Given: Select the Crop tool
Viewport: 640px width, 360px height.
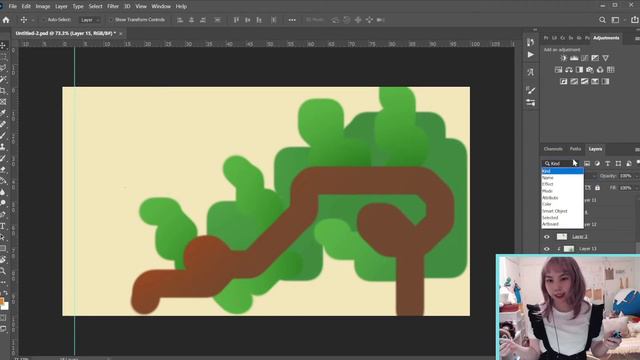Looking at the screenshot, I should pyautogui.click(x=3, y=90).
